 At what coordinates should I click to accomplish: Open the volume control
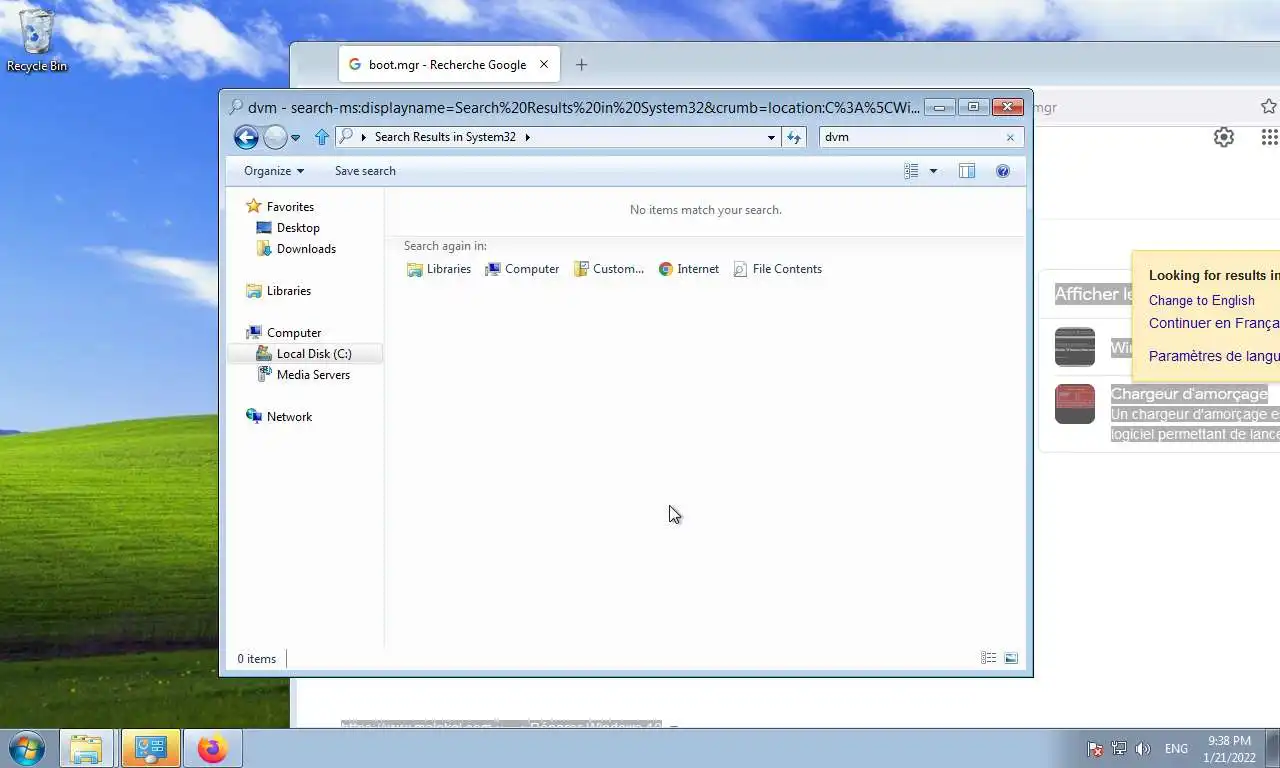[x=1143, y=749]
